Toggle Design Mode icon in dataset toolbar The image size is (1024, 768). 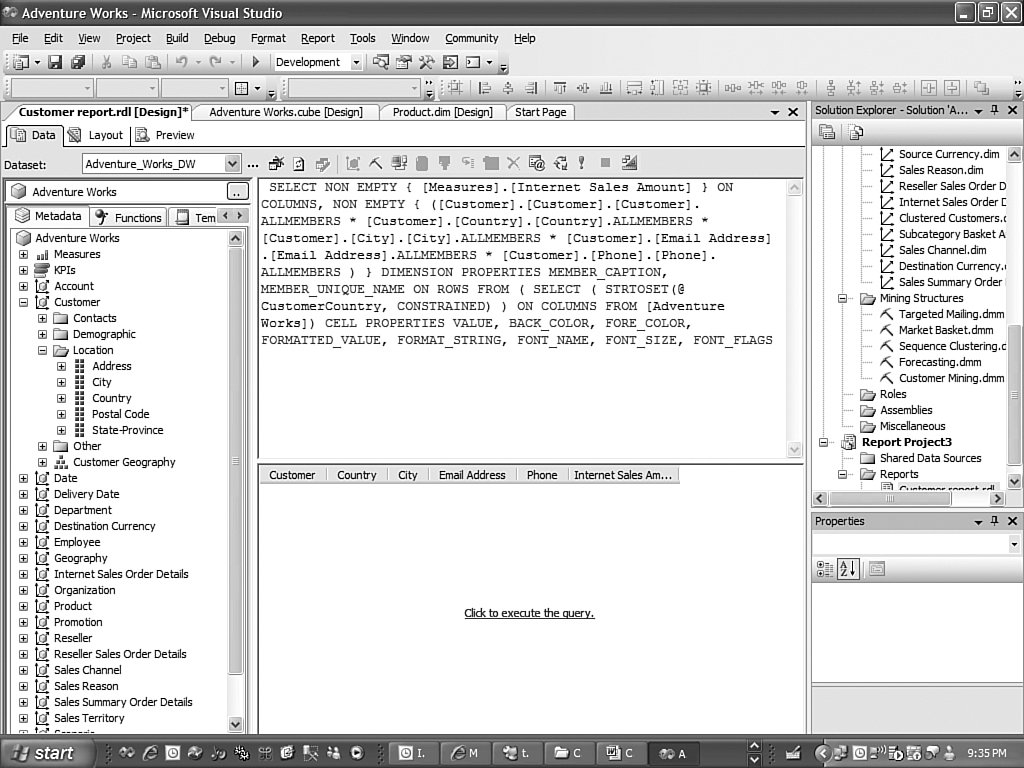[630, 163]
